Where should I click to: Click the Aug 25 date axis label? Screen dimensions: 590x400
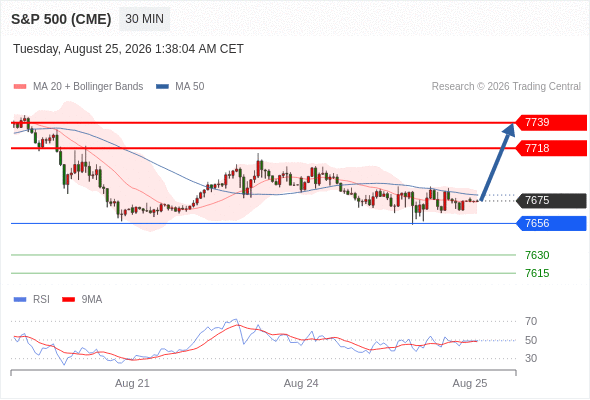(470, 383)
